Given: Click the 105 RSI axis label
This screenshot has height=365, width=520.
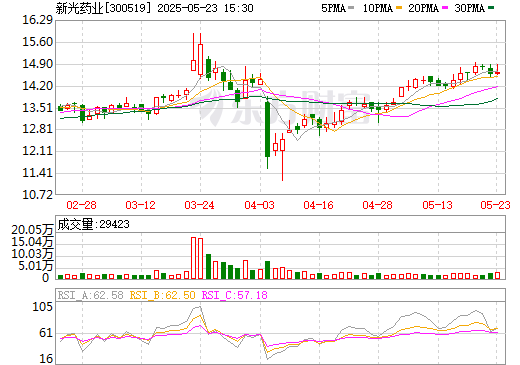Looking at the screenshot, I should (42, 307).
